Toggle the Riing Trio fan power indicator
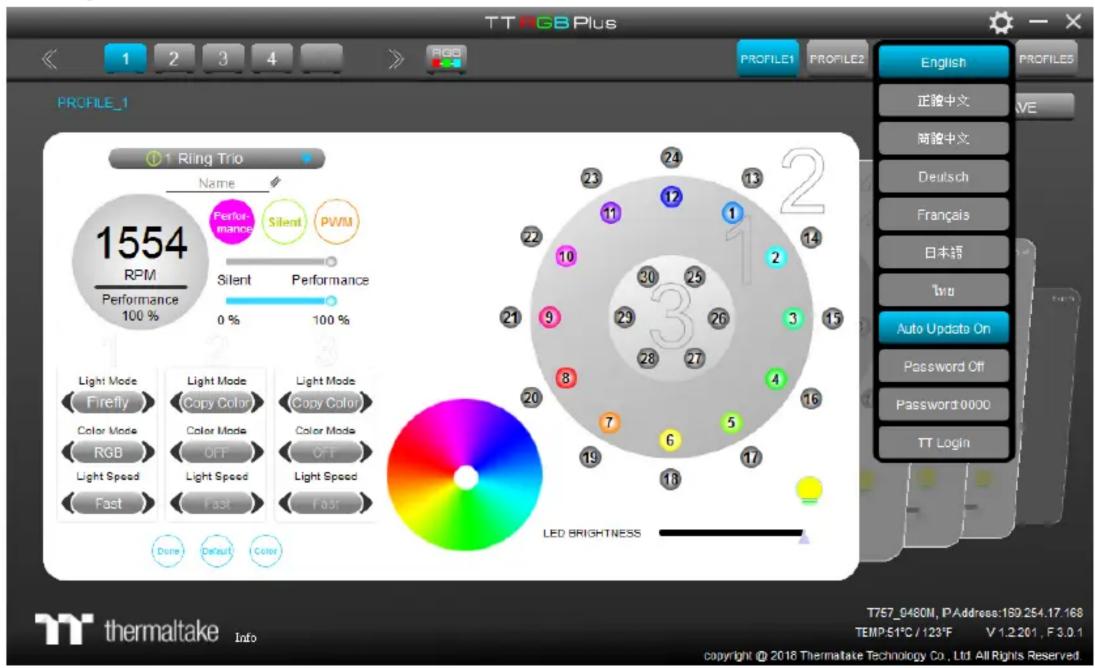This screenshot has width=1095, height=668. [154, 158]
